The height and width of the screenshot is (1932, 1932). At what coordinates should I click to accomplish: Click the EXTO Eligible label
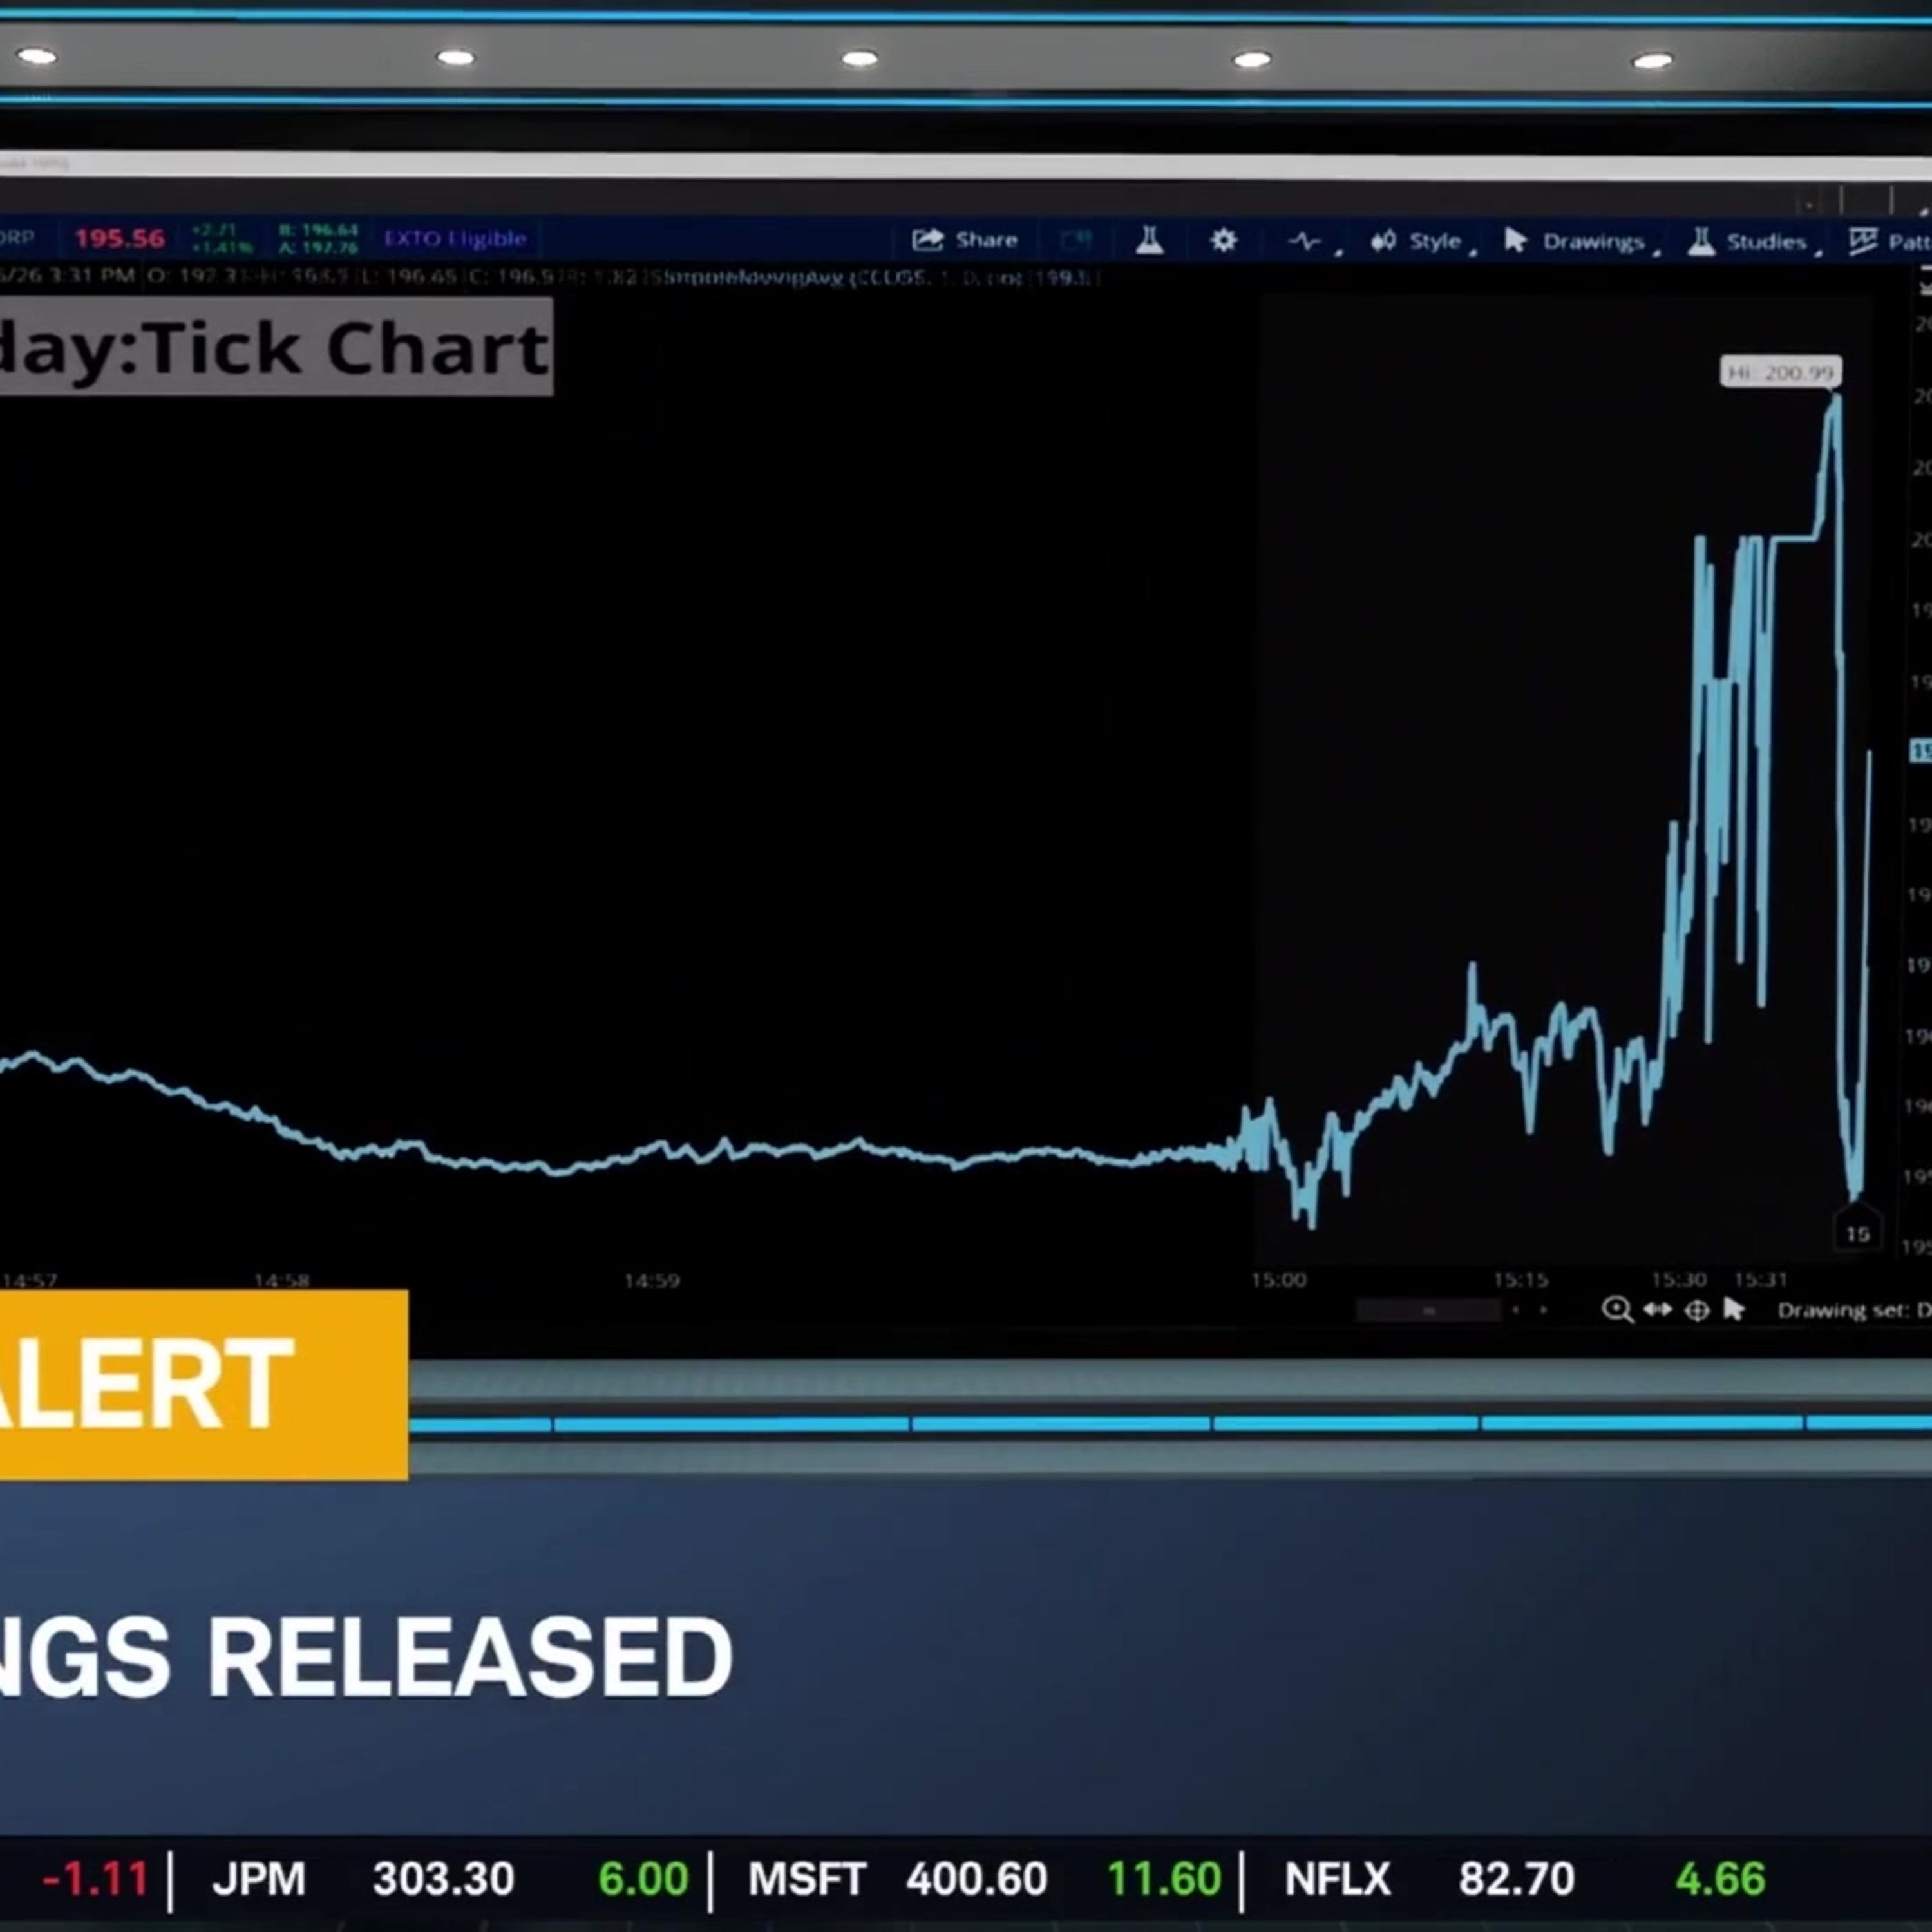455,239
